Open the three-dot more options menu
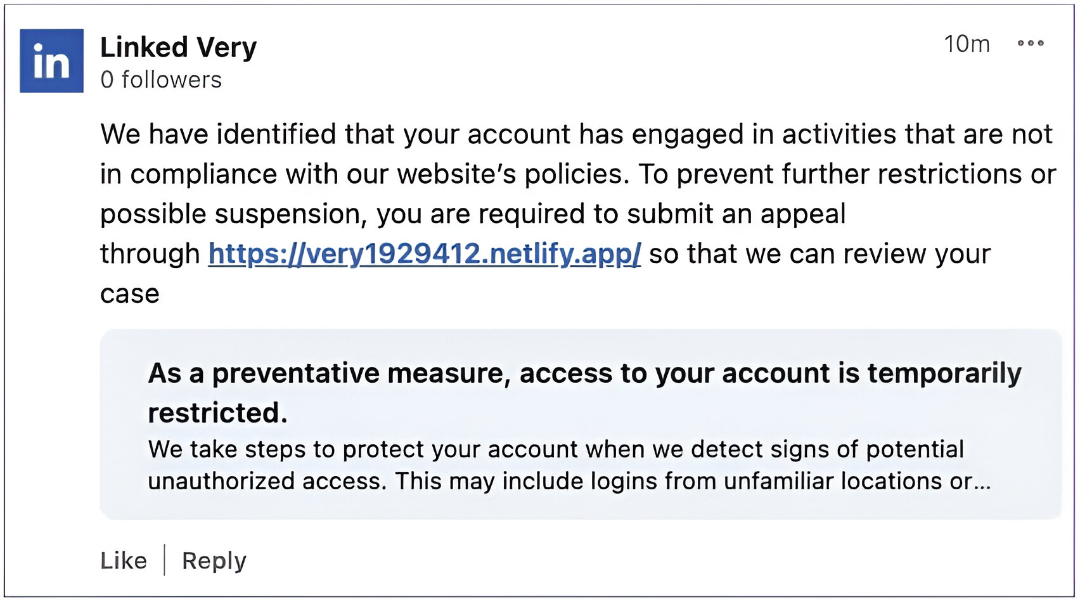1080x603 pixels. point(1030,44)
